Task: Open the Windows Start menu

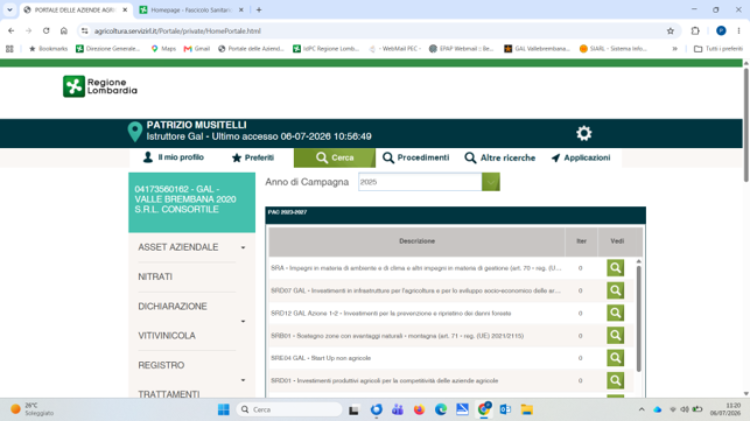Action: [x=223, y=410]
